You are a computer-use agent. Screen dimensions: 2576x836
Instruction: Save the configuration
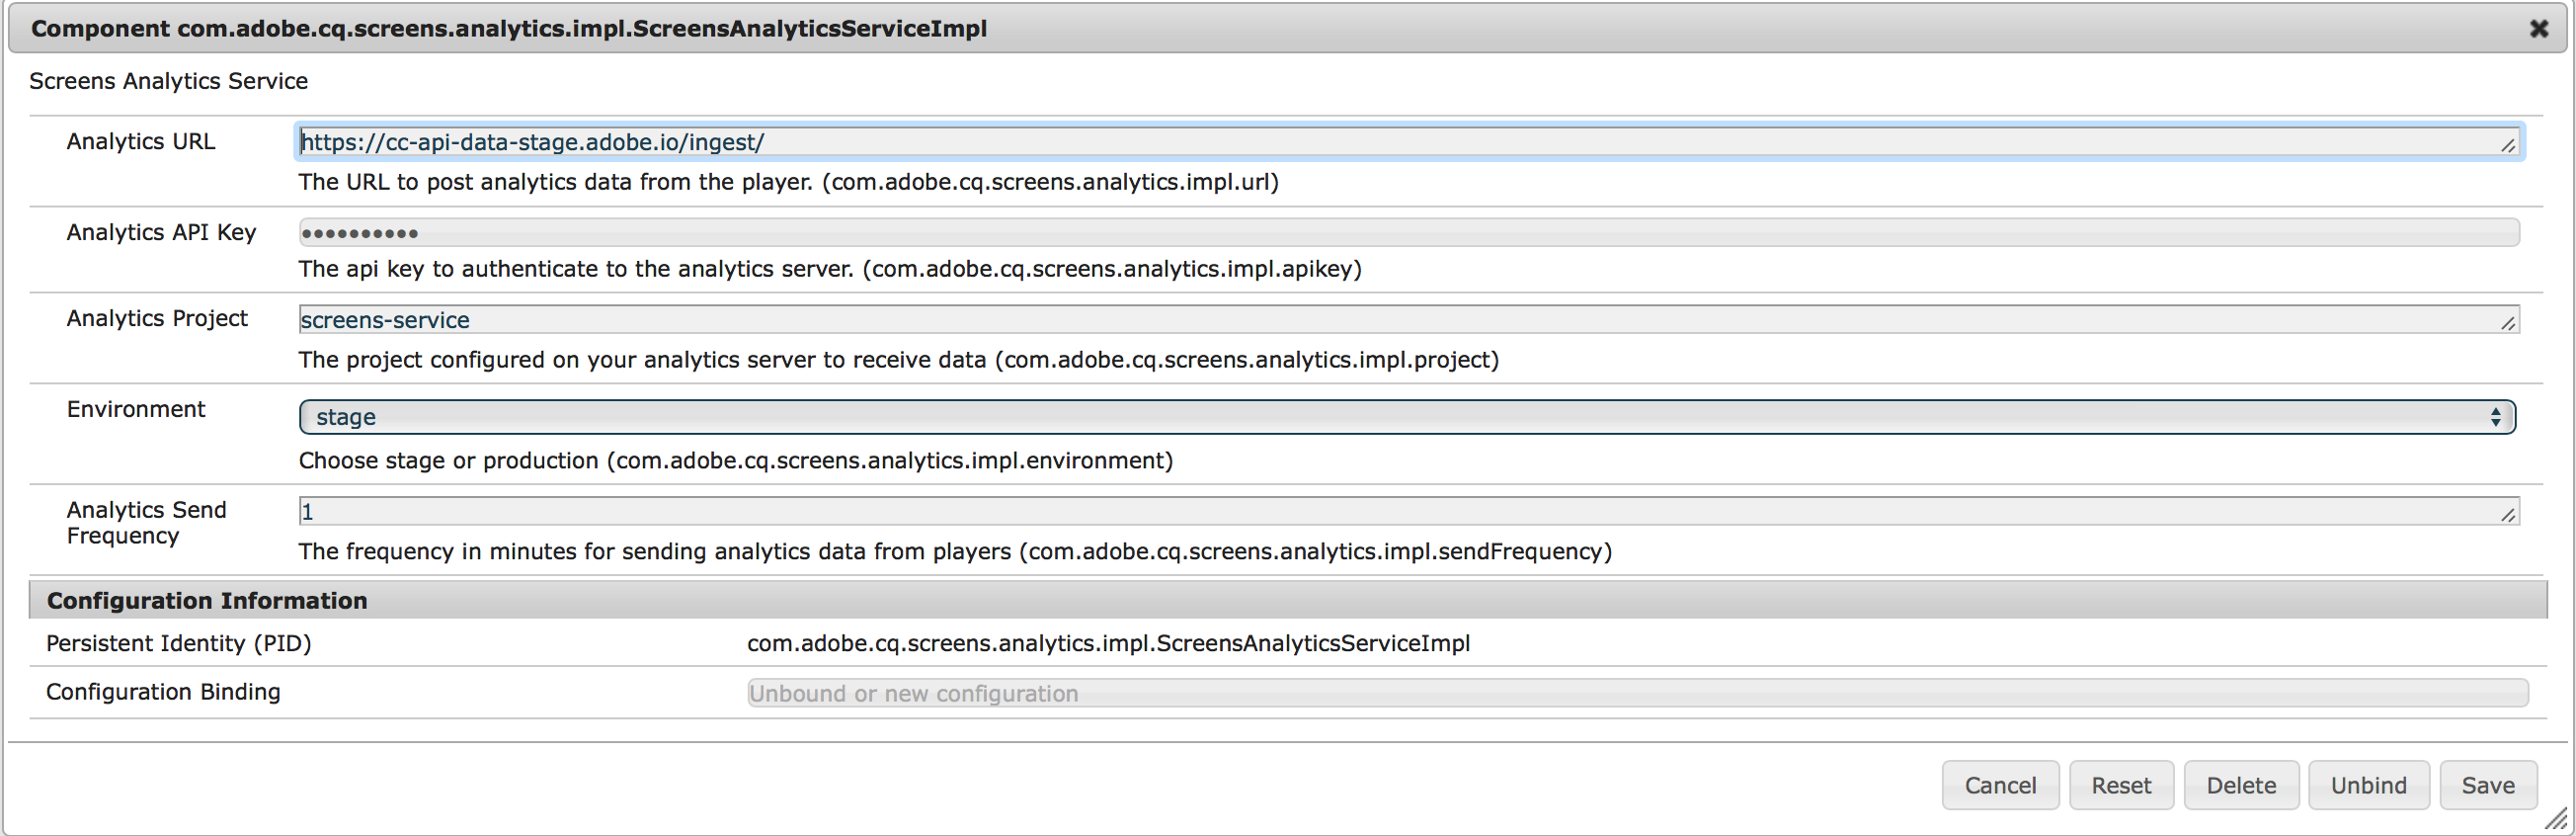[x=2487, y=785]
